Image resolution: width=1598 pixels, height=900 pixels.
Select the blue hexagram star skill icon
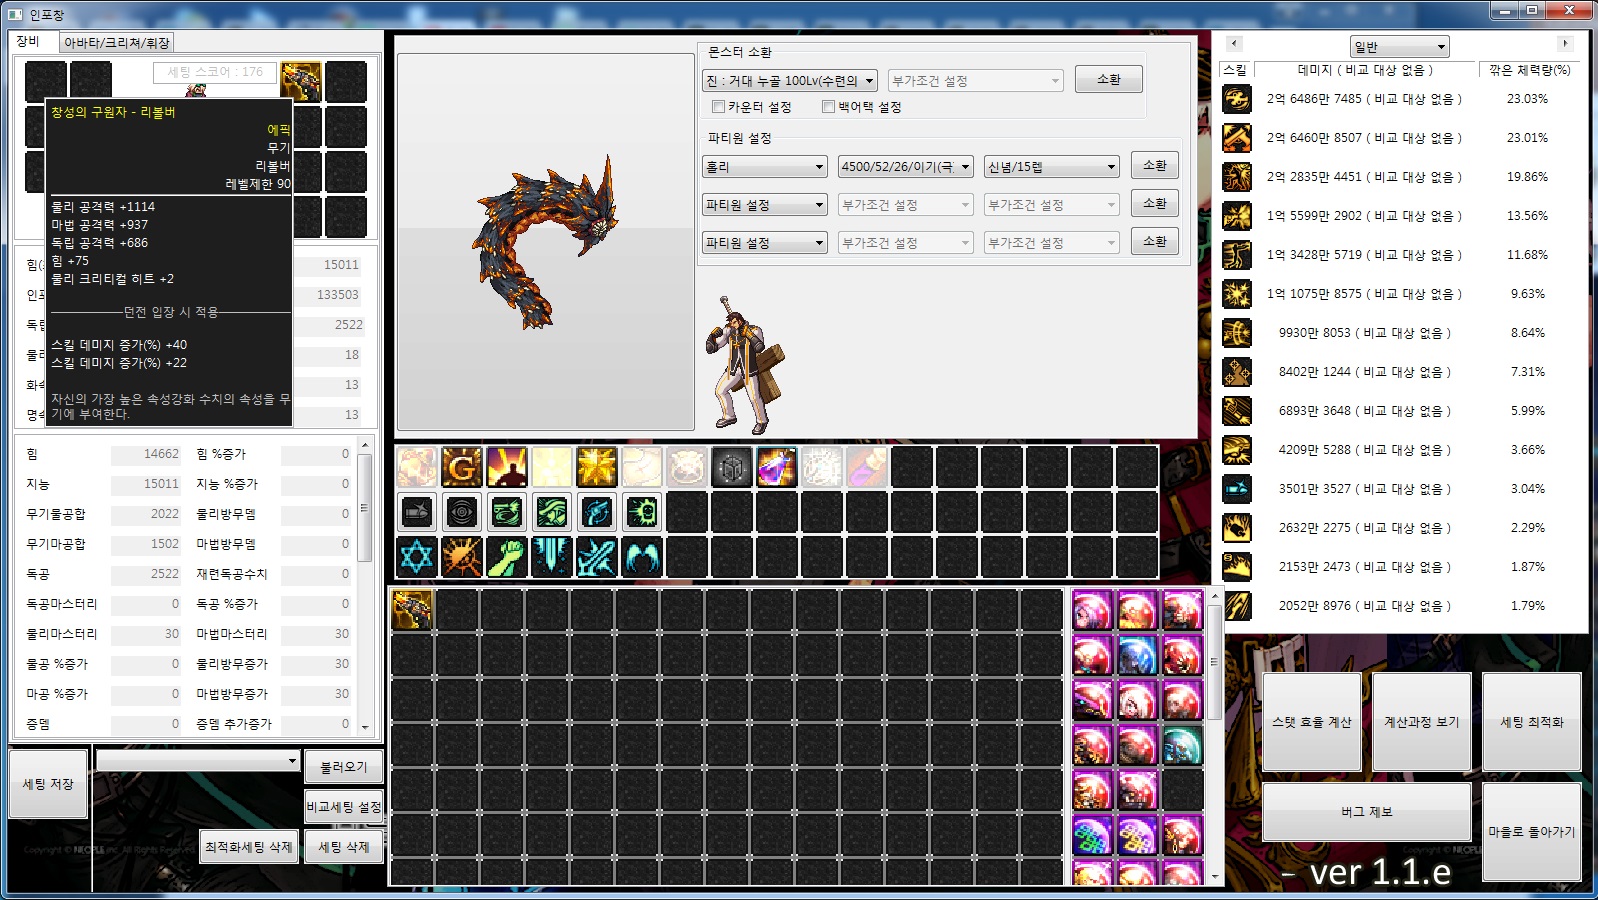[x=417, y=557]
